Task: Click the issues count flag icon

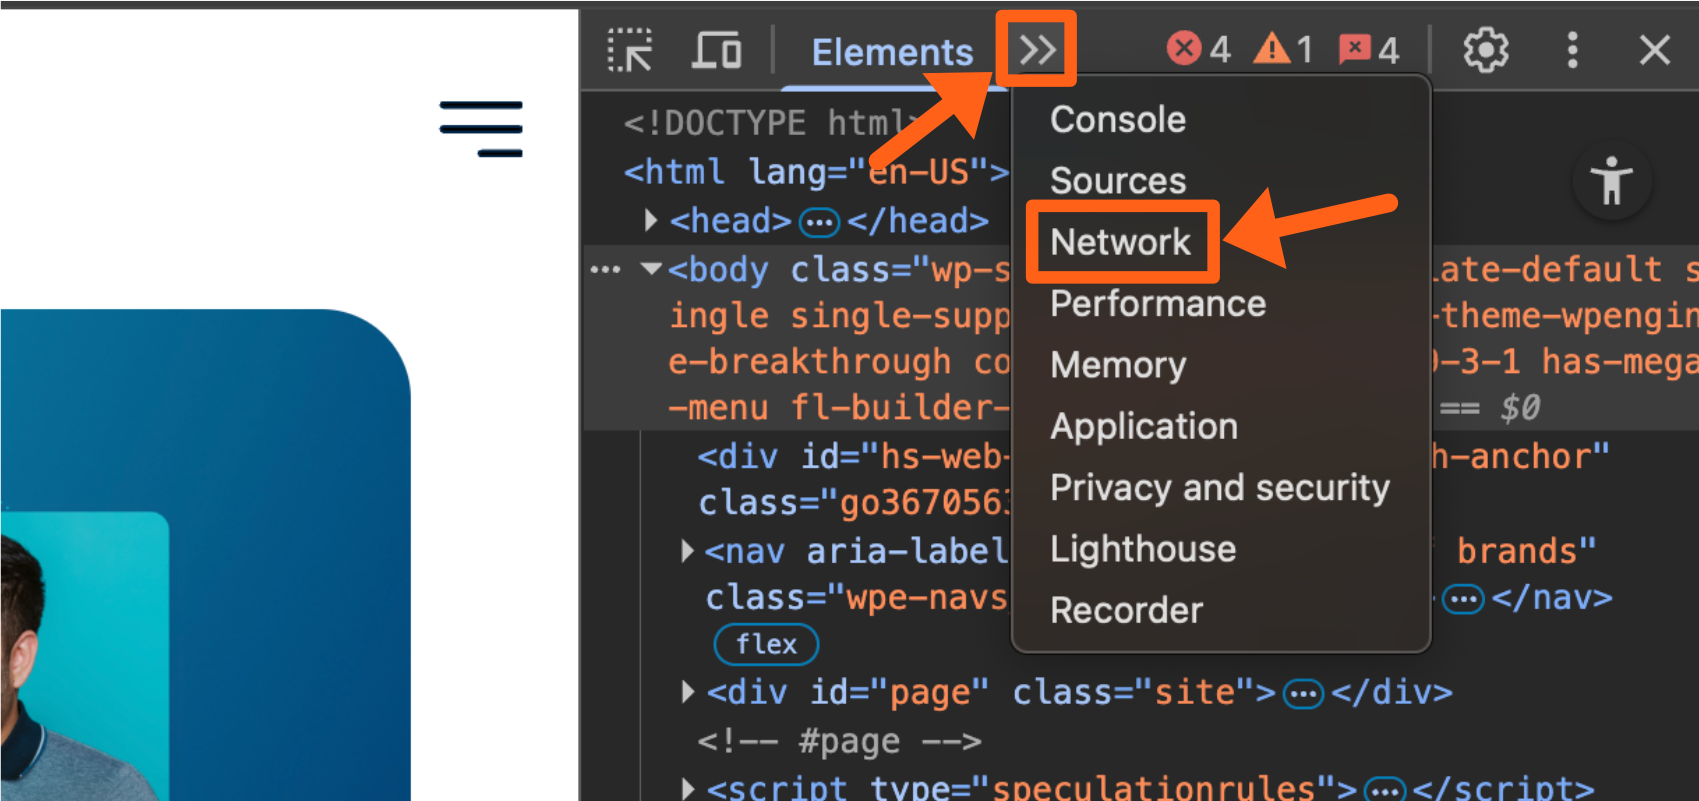Action: coord(1355,48)
